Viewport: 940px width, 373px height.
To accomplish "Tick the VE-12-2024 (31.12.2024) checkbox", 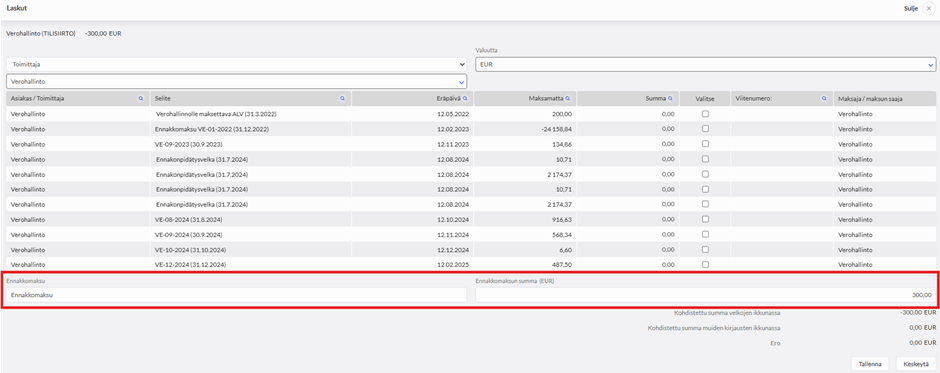I will click(705, 264).
